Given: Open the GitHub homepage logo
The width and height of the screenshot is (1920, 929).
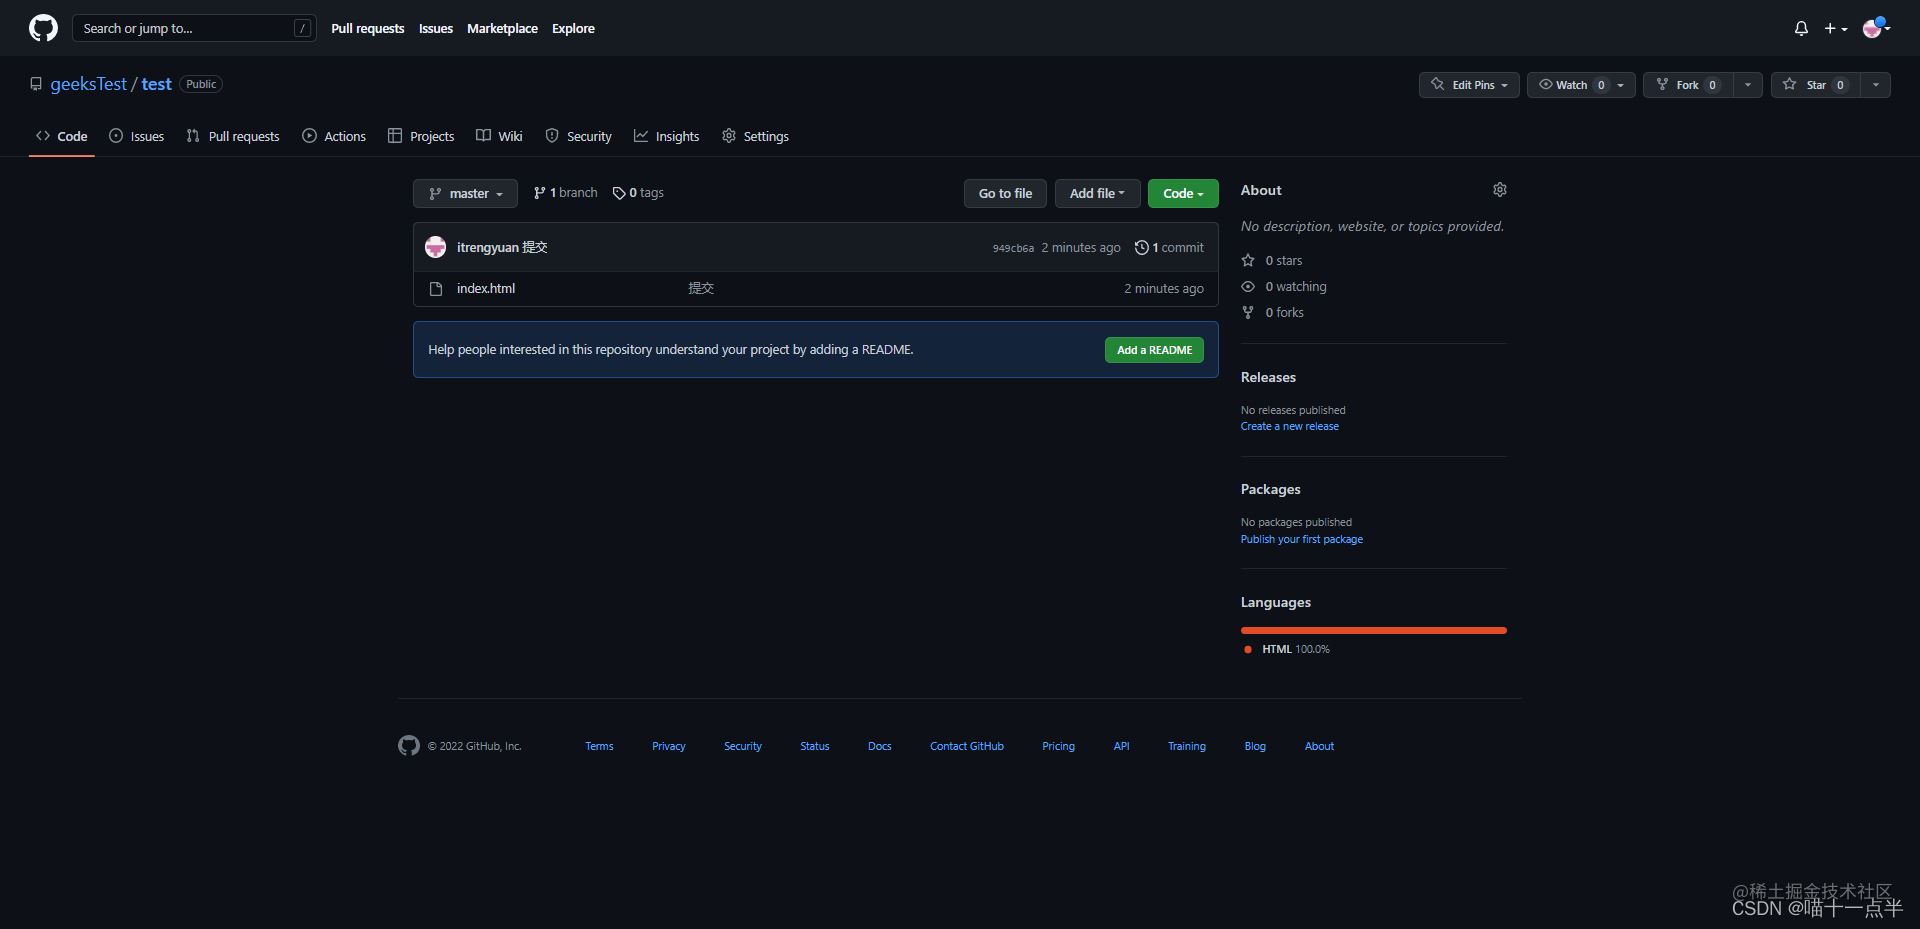Looking at the screenshot, I should coord(43,28).
